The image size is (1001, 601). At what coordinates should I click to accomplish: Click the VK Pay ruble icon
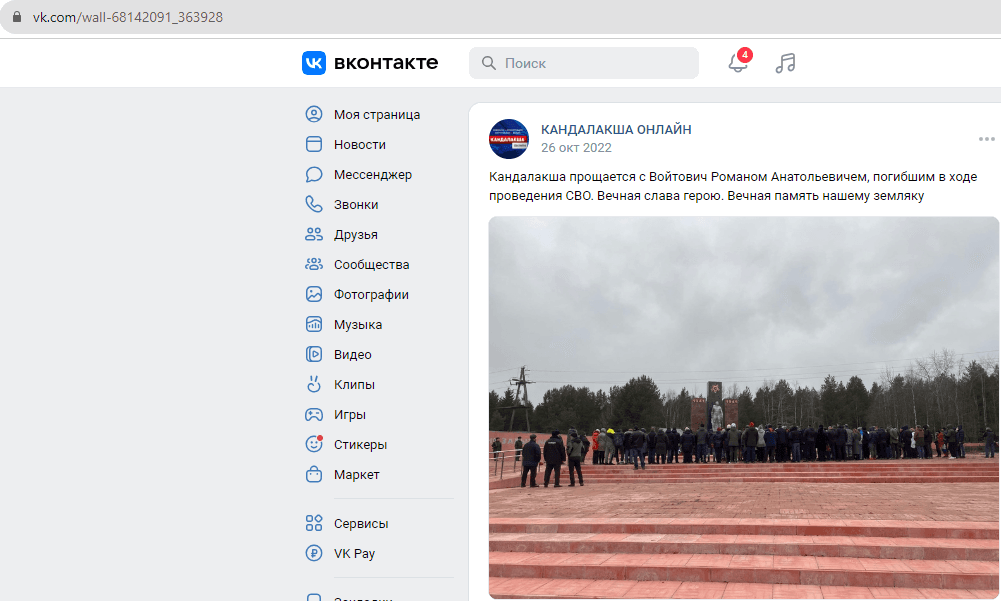click(313, 553)
